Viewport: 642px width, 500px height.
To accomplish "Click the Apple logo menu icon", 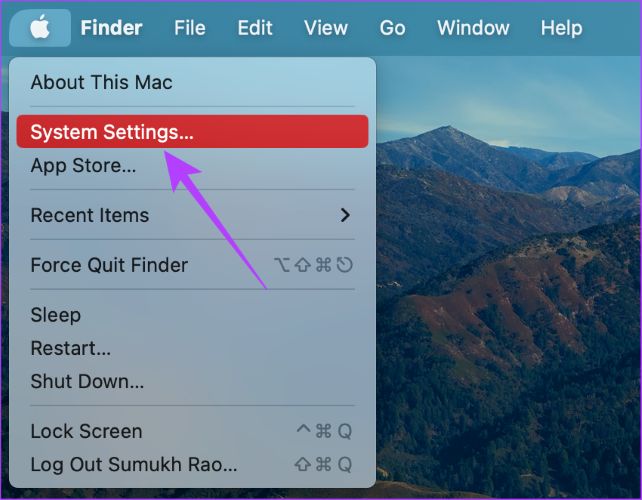I will pyautogui.click(x=40, y=27).
